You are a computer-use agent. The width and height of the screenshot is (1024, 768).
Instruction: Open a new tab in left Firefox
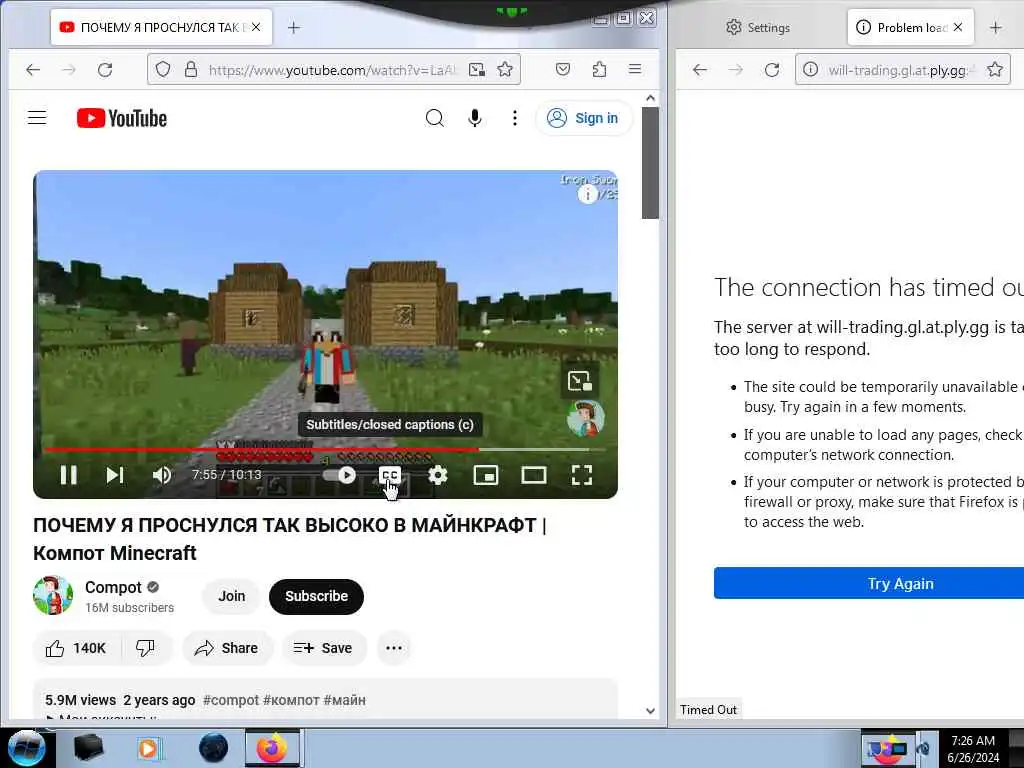(x=294, y=27)
